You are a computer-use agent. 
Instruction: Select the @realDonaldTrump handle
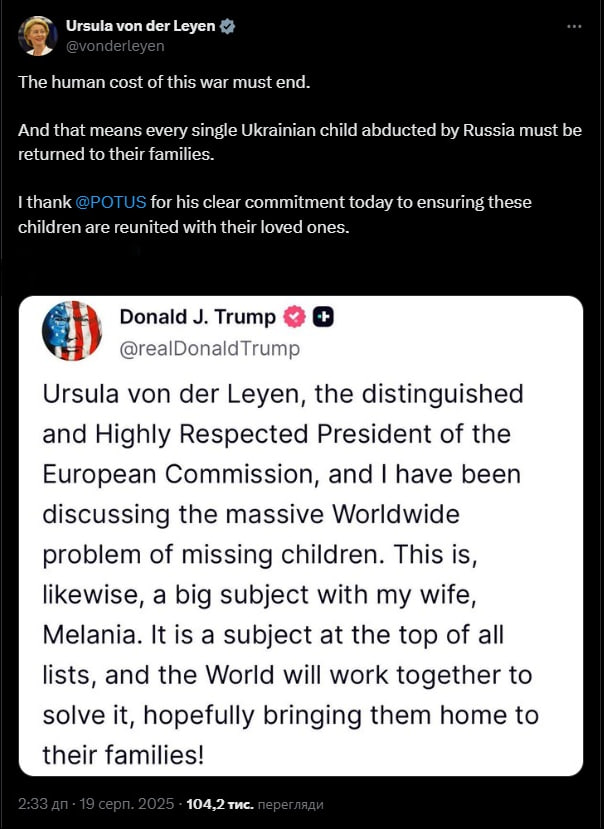[x=209, y=348]
